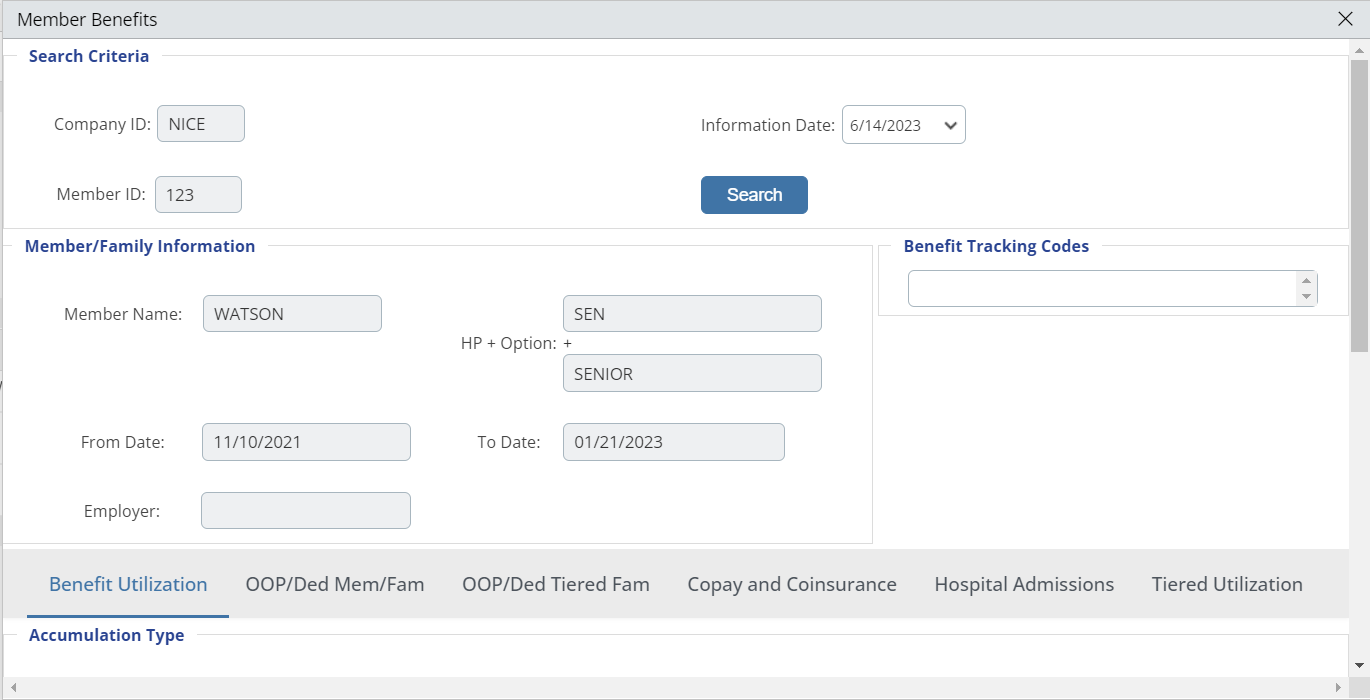Switch to the Benefit Utilization tab
The height and width of the screenshot is (700, 1370).
coord(128,585)
